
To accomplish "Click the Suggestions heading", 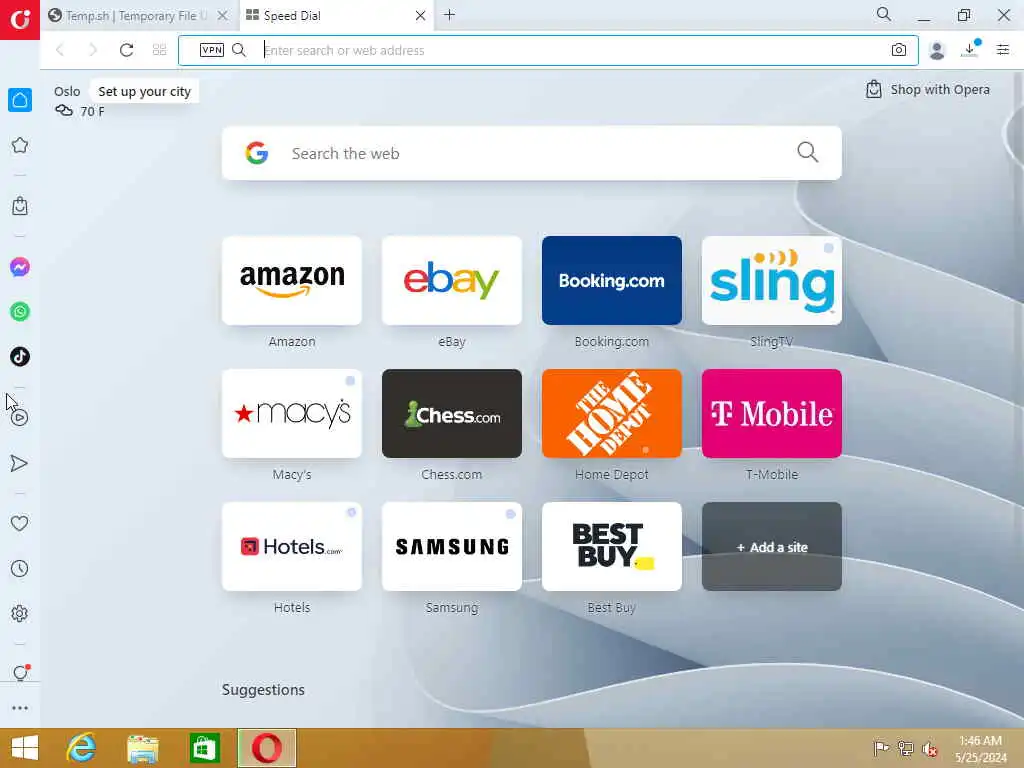I will click(263, 690).
